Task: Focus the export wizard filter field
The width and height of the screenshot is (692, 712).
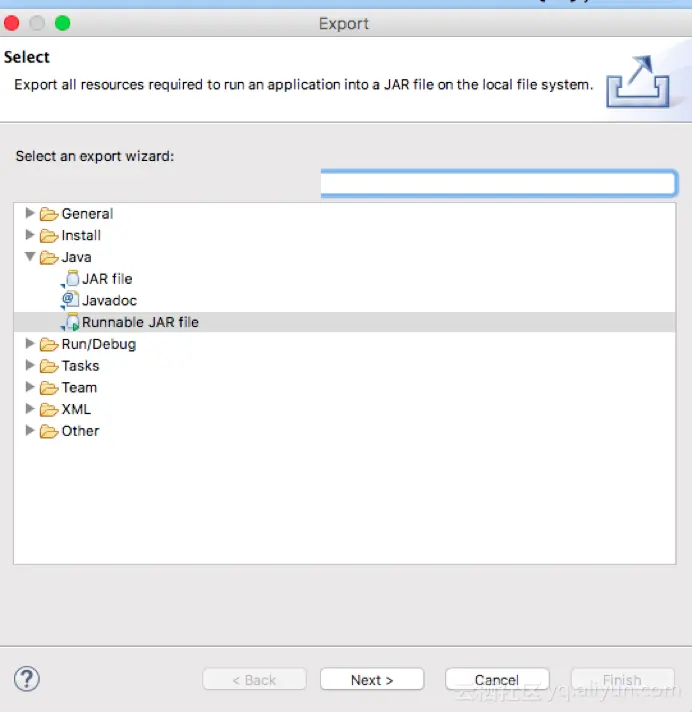Action: tap(499, 183)
